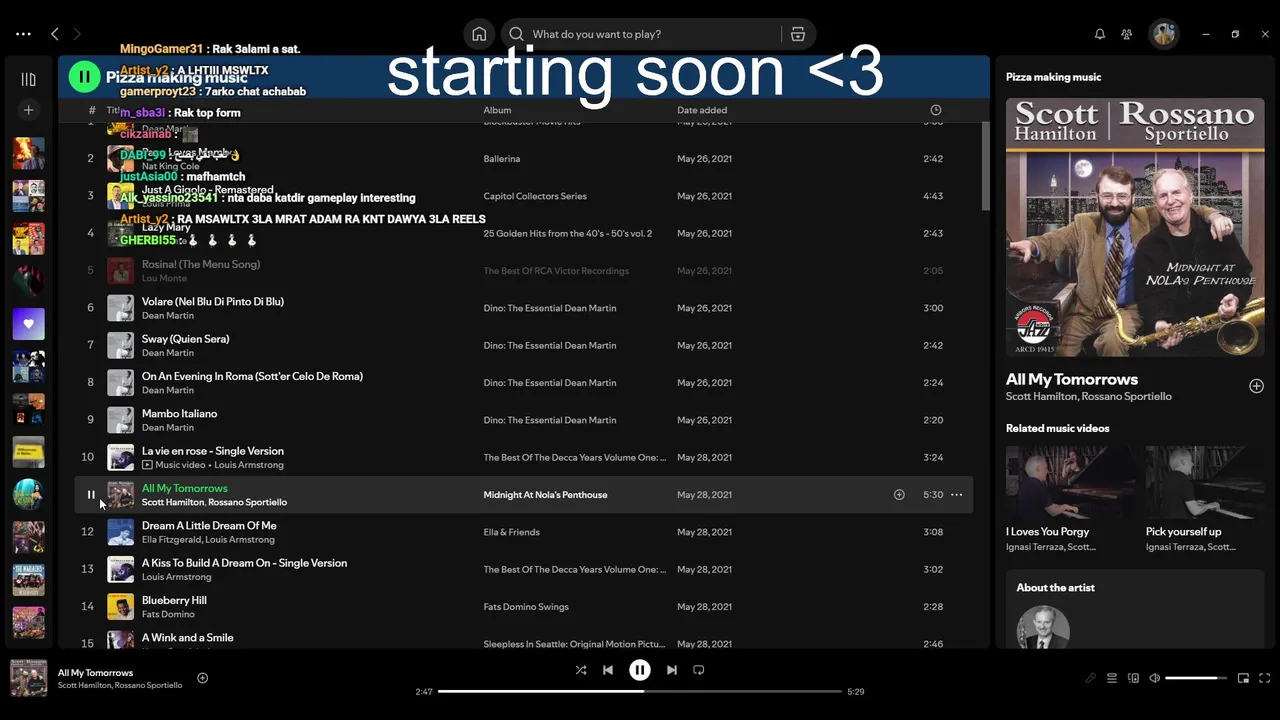Screen dimensions: 1280x720
Task: Open Scott Hamilton artist link in track row
Action: coord(173,502)
